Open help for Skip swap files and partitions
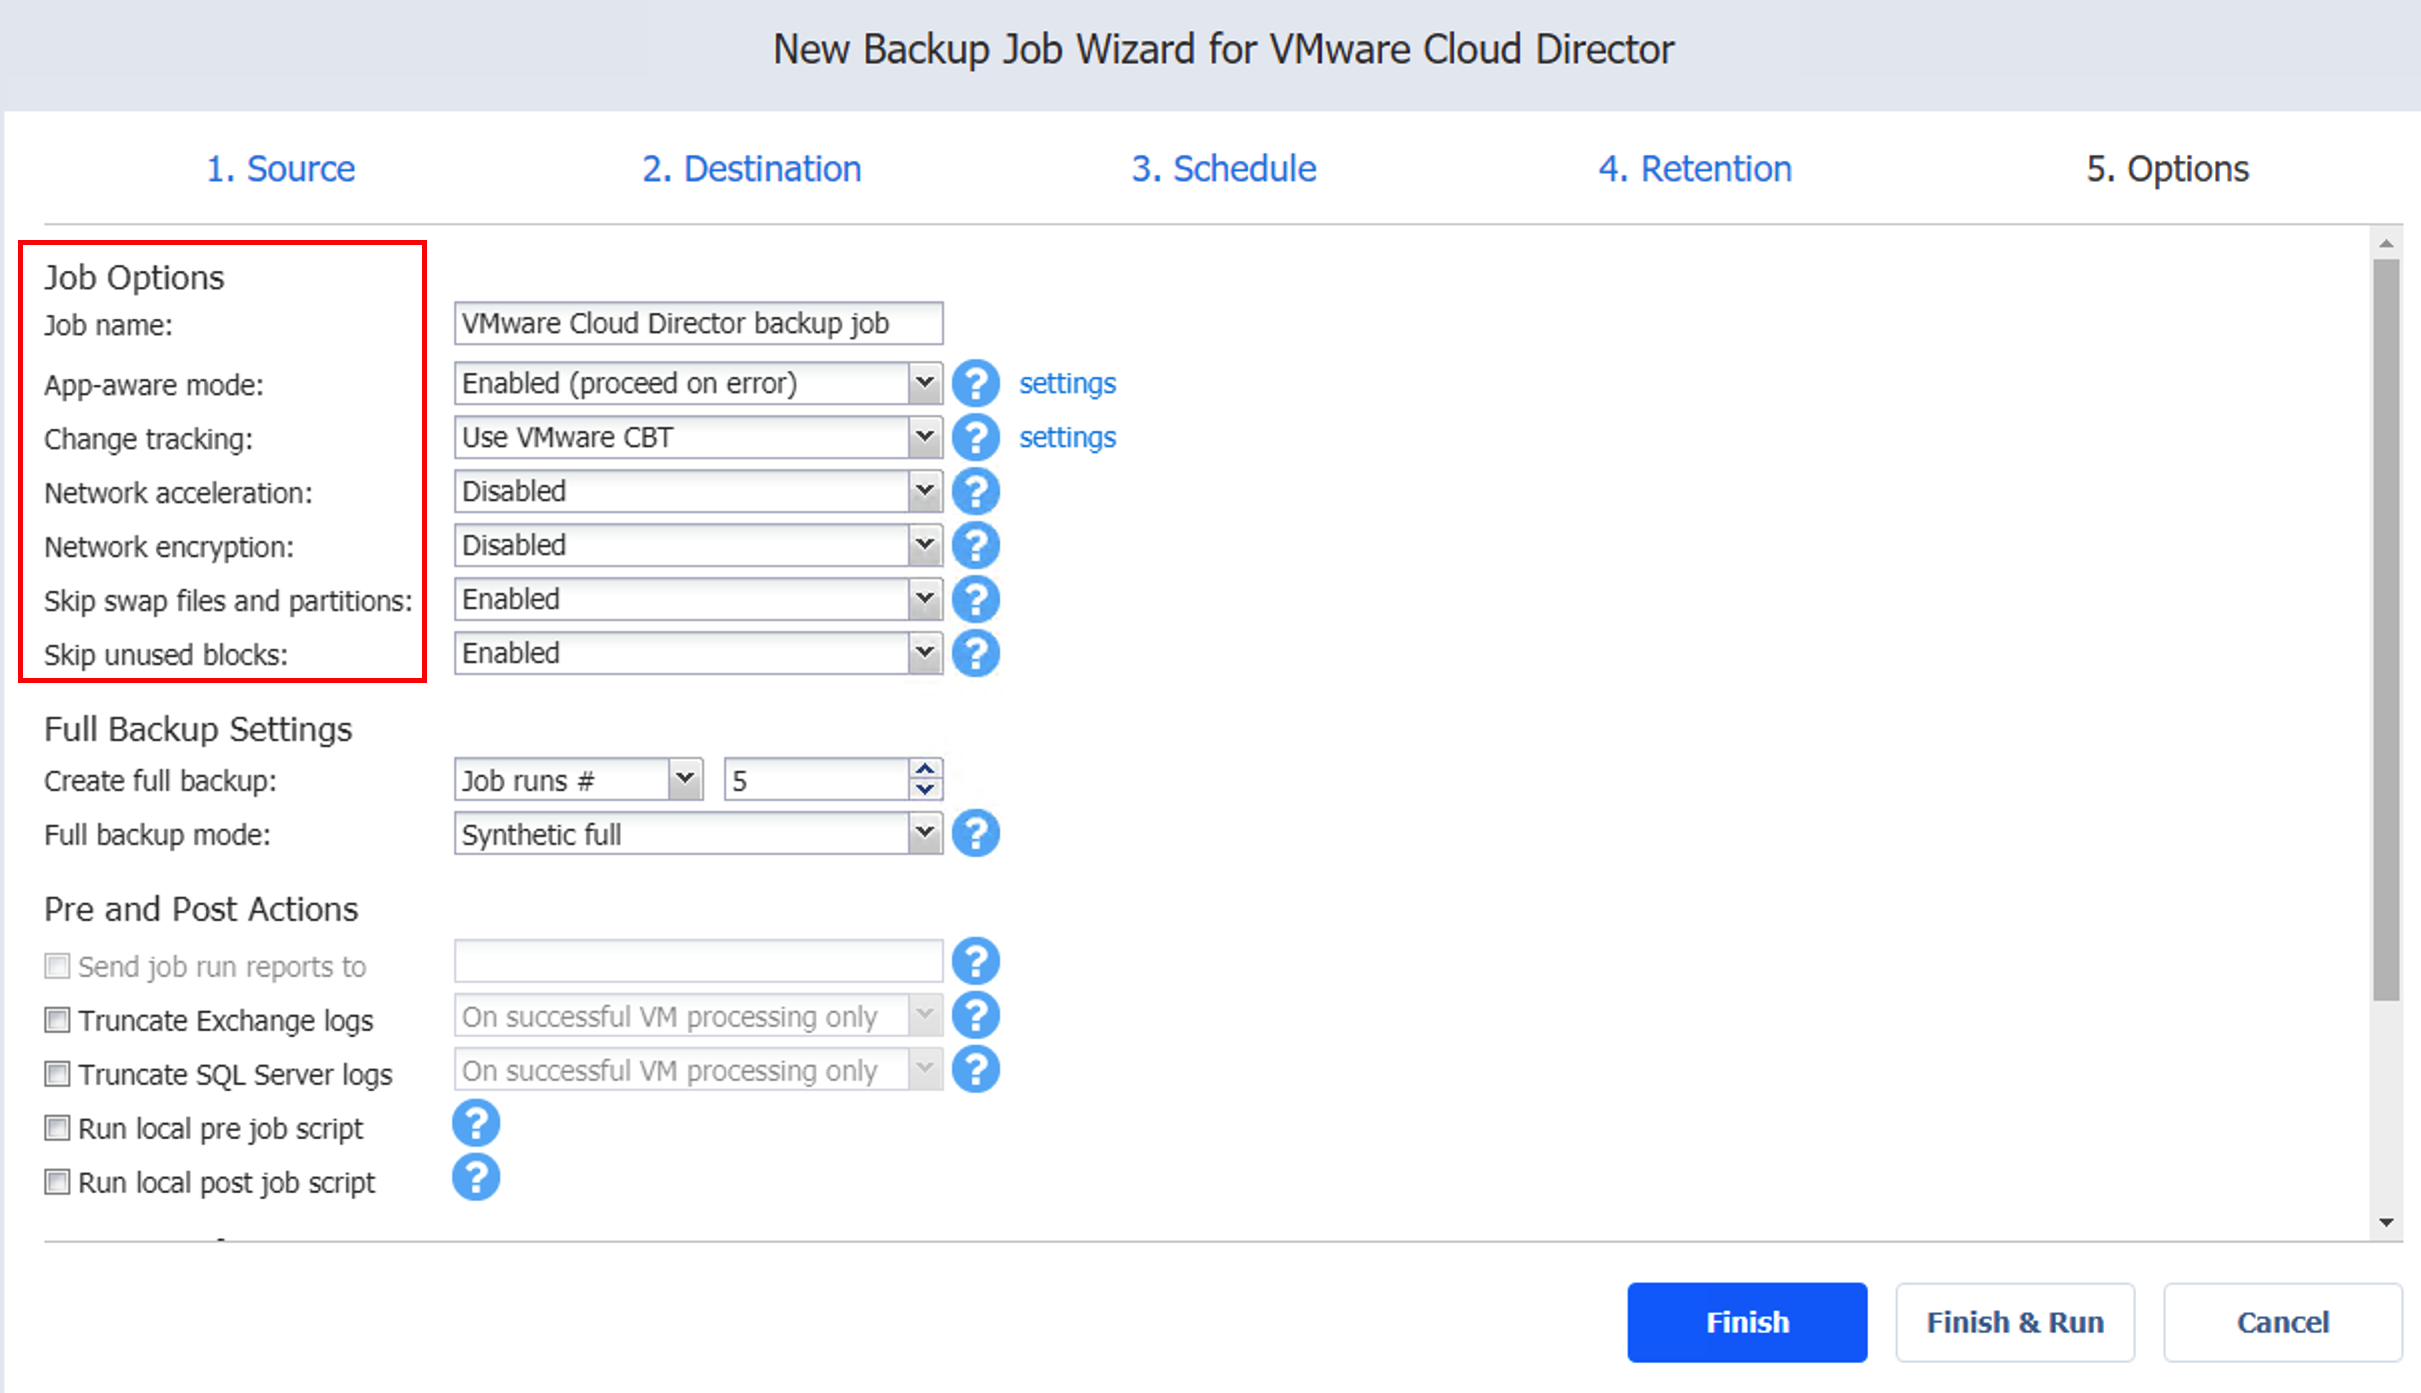 pyautogui.click(x=975, y=600)
